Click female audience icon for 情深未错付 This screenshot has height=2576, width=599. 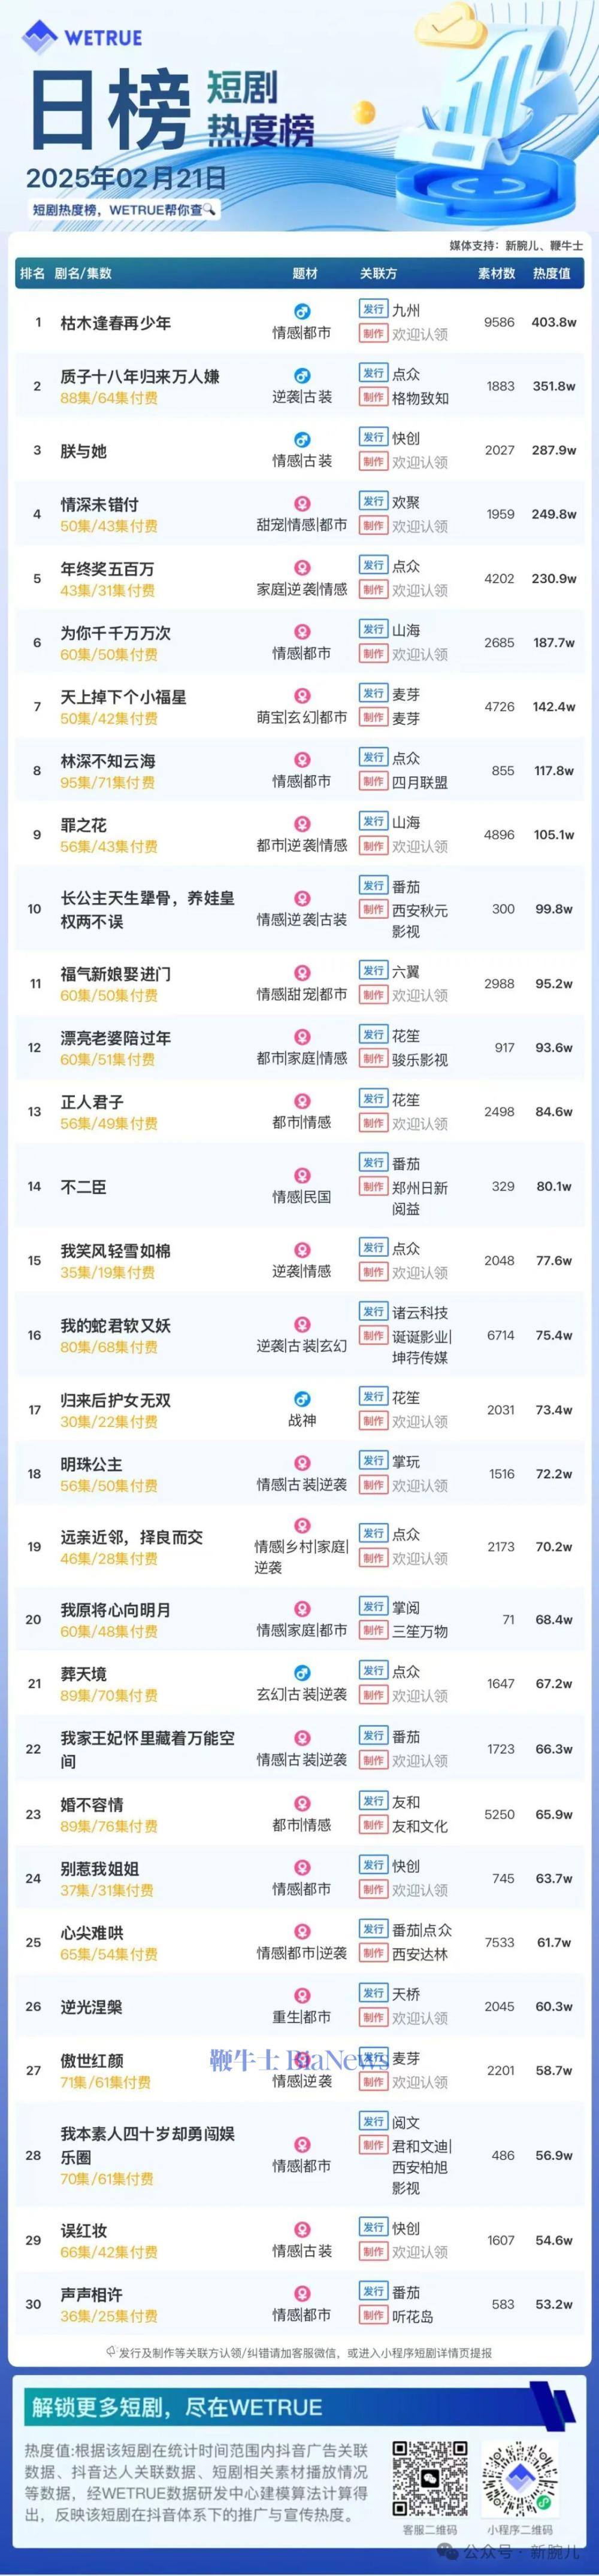click(302, 504)
